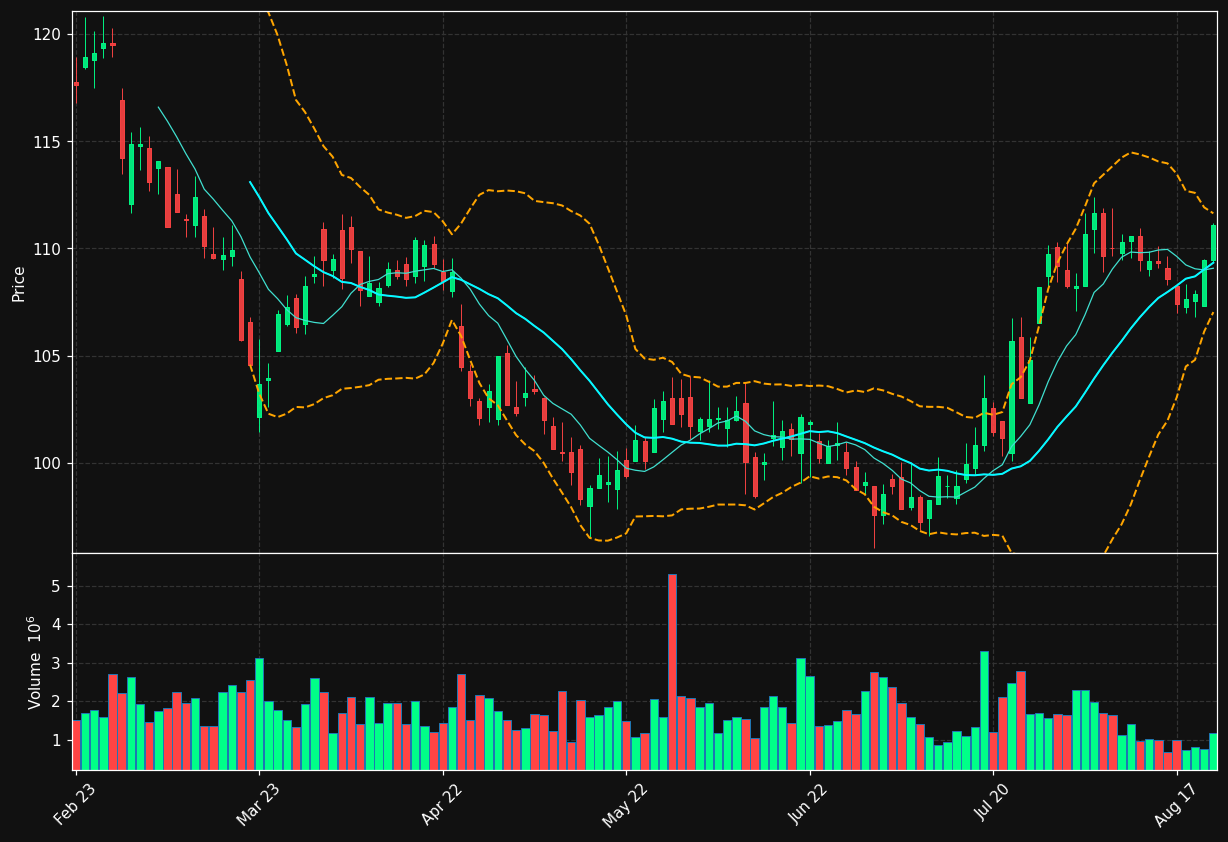1228x842 pixels.
Task: Click the green volume bar at Mar 23
Action: click(259, 714)
